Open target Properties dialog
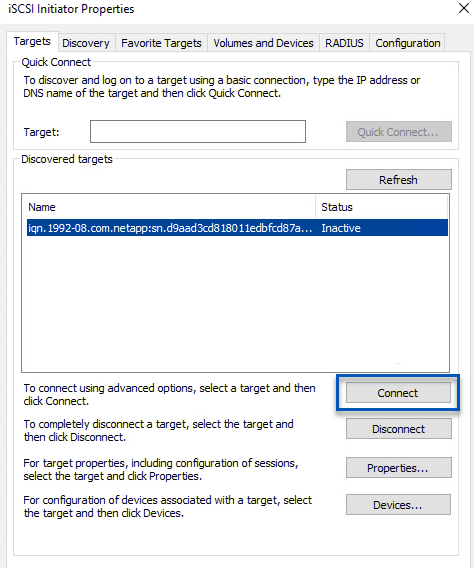The image size is (474, 568). pos(399,468)
